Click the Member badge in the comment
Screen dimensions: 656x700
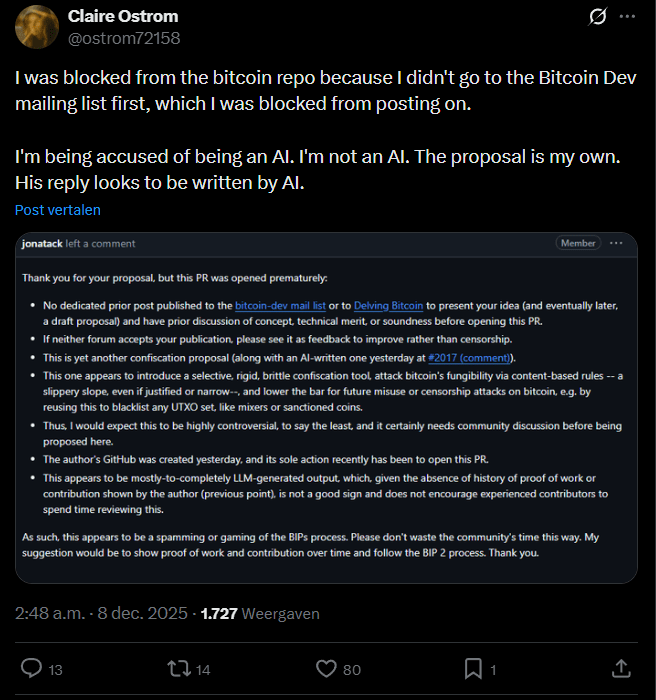(x=577, y=243)
